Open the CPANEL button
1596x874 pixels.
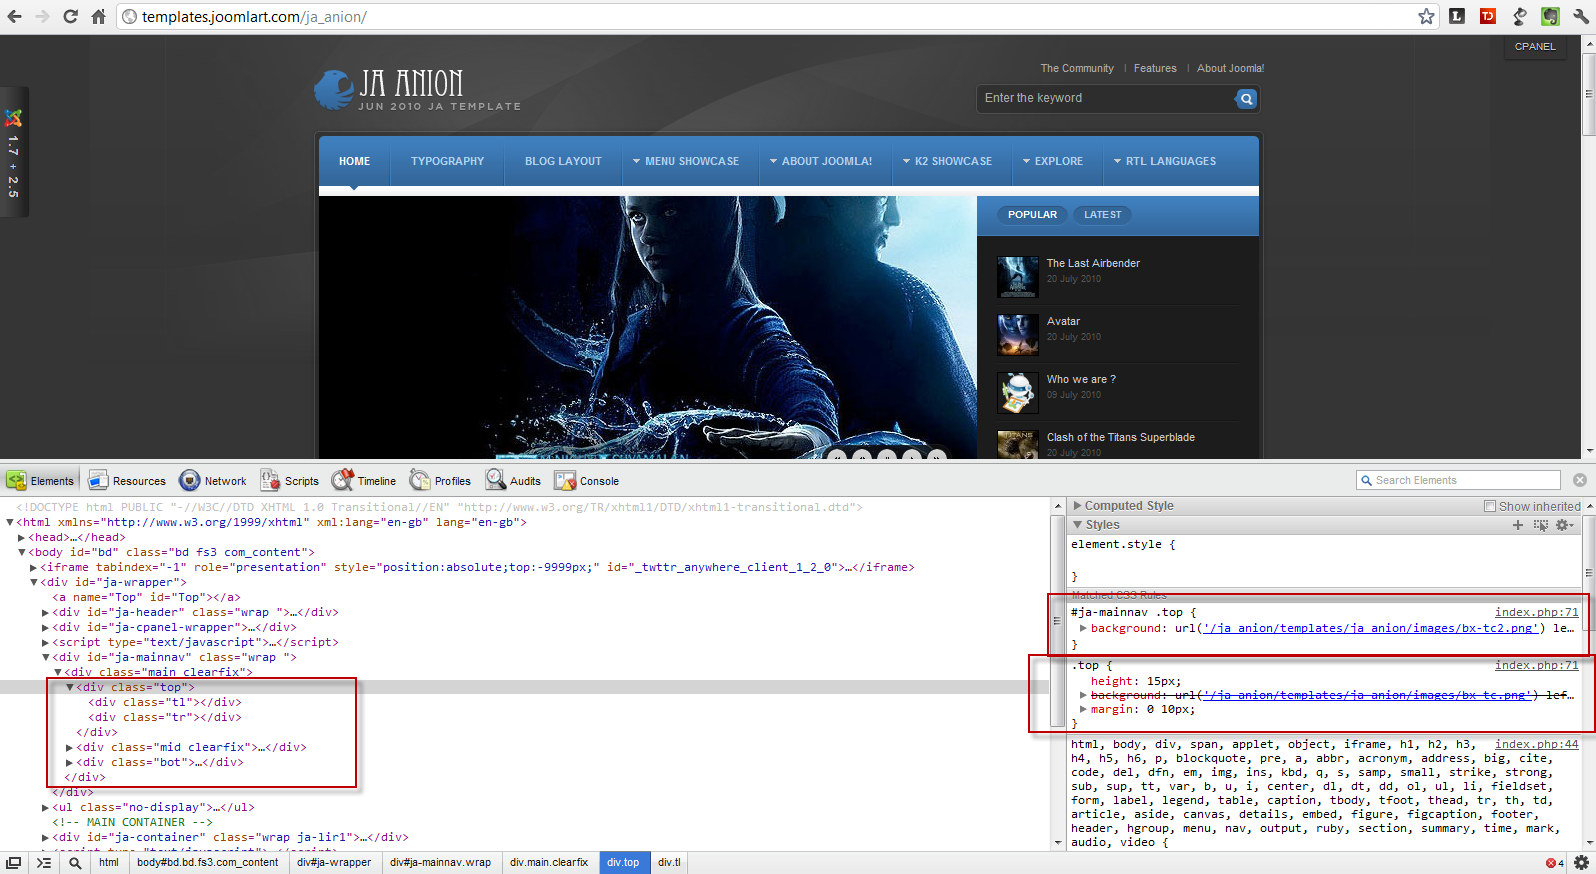[1534, 47]
